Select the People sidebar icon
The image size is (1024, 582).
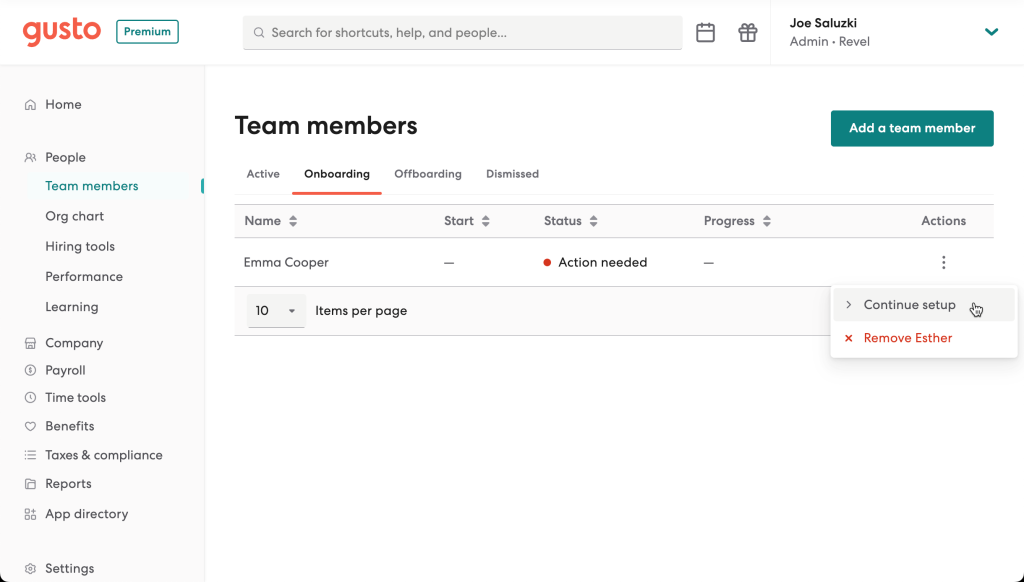(30, 157)
